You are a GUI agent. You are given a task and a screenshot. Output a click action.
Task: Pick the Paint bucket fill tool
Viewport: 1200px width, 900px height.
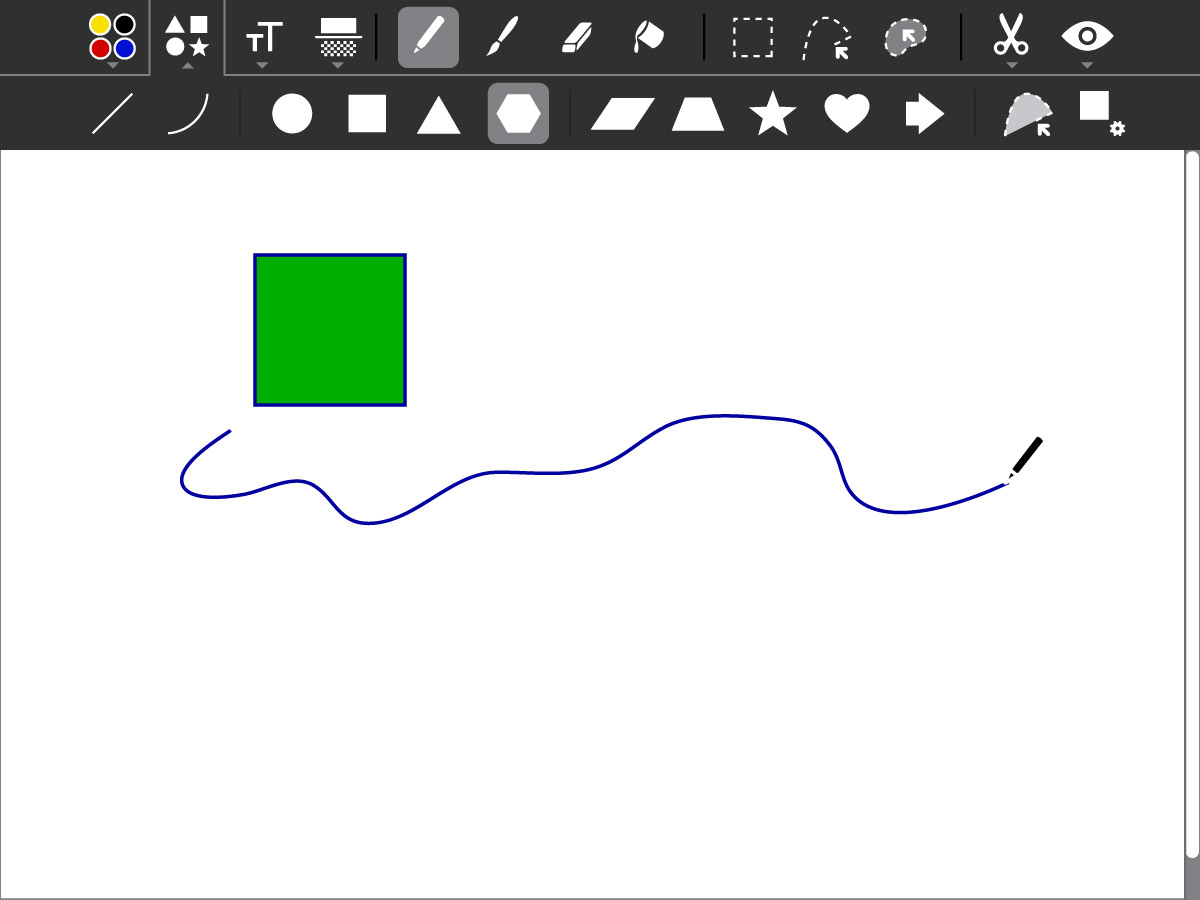pyautogui.click(x=649, y=38)
